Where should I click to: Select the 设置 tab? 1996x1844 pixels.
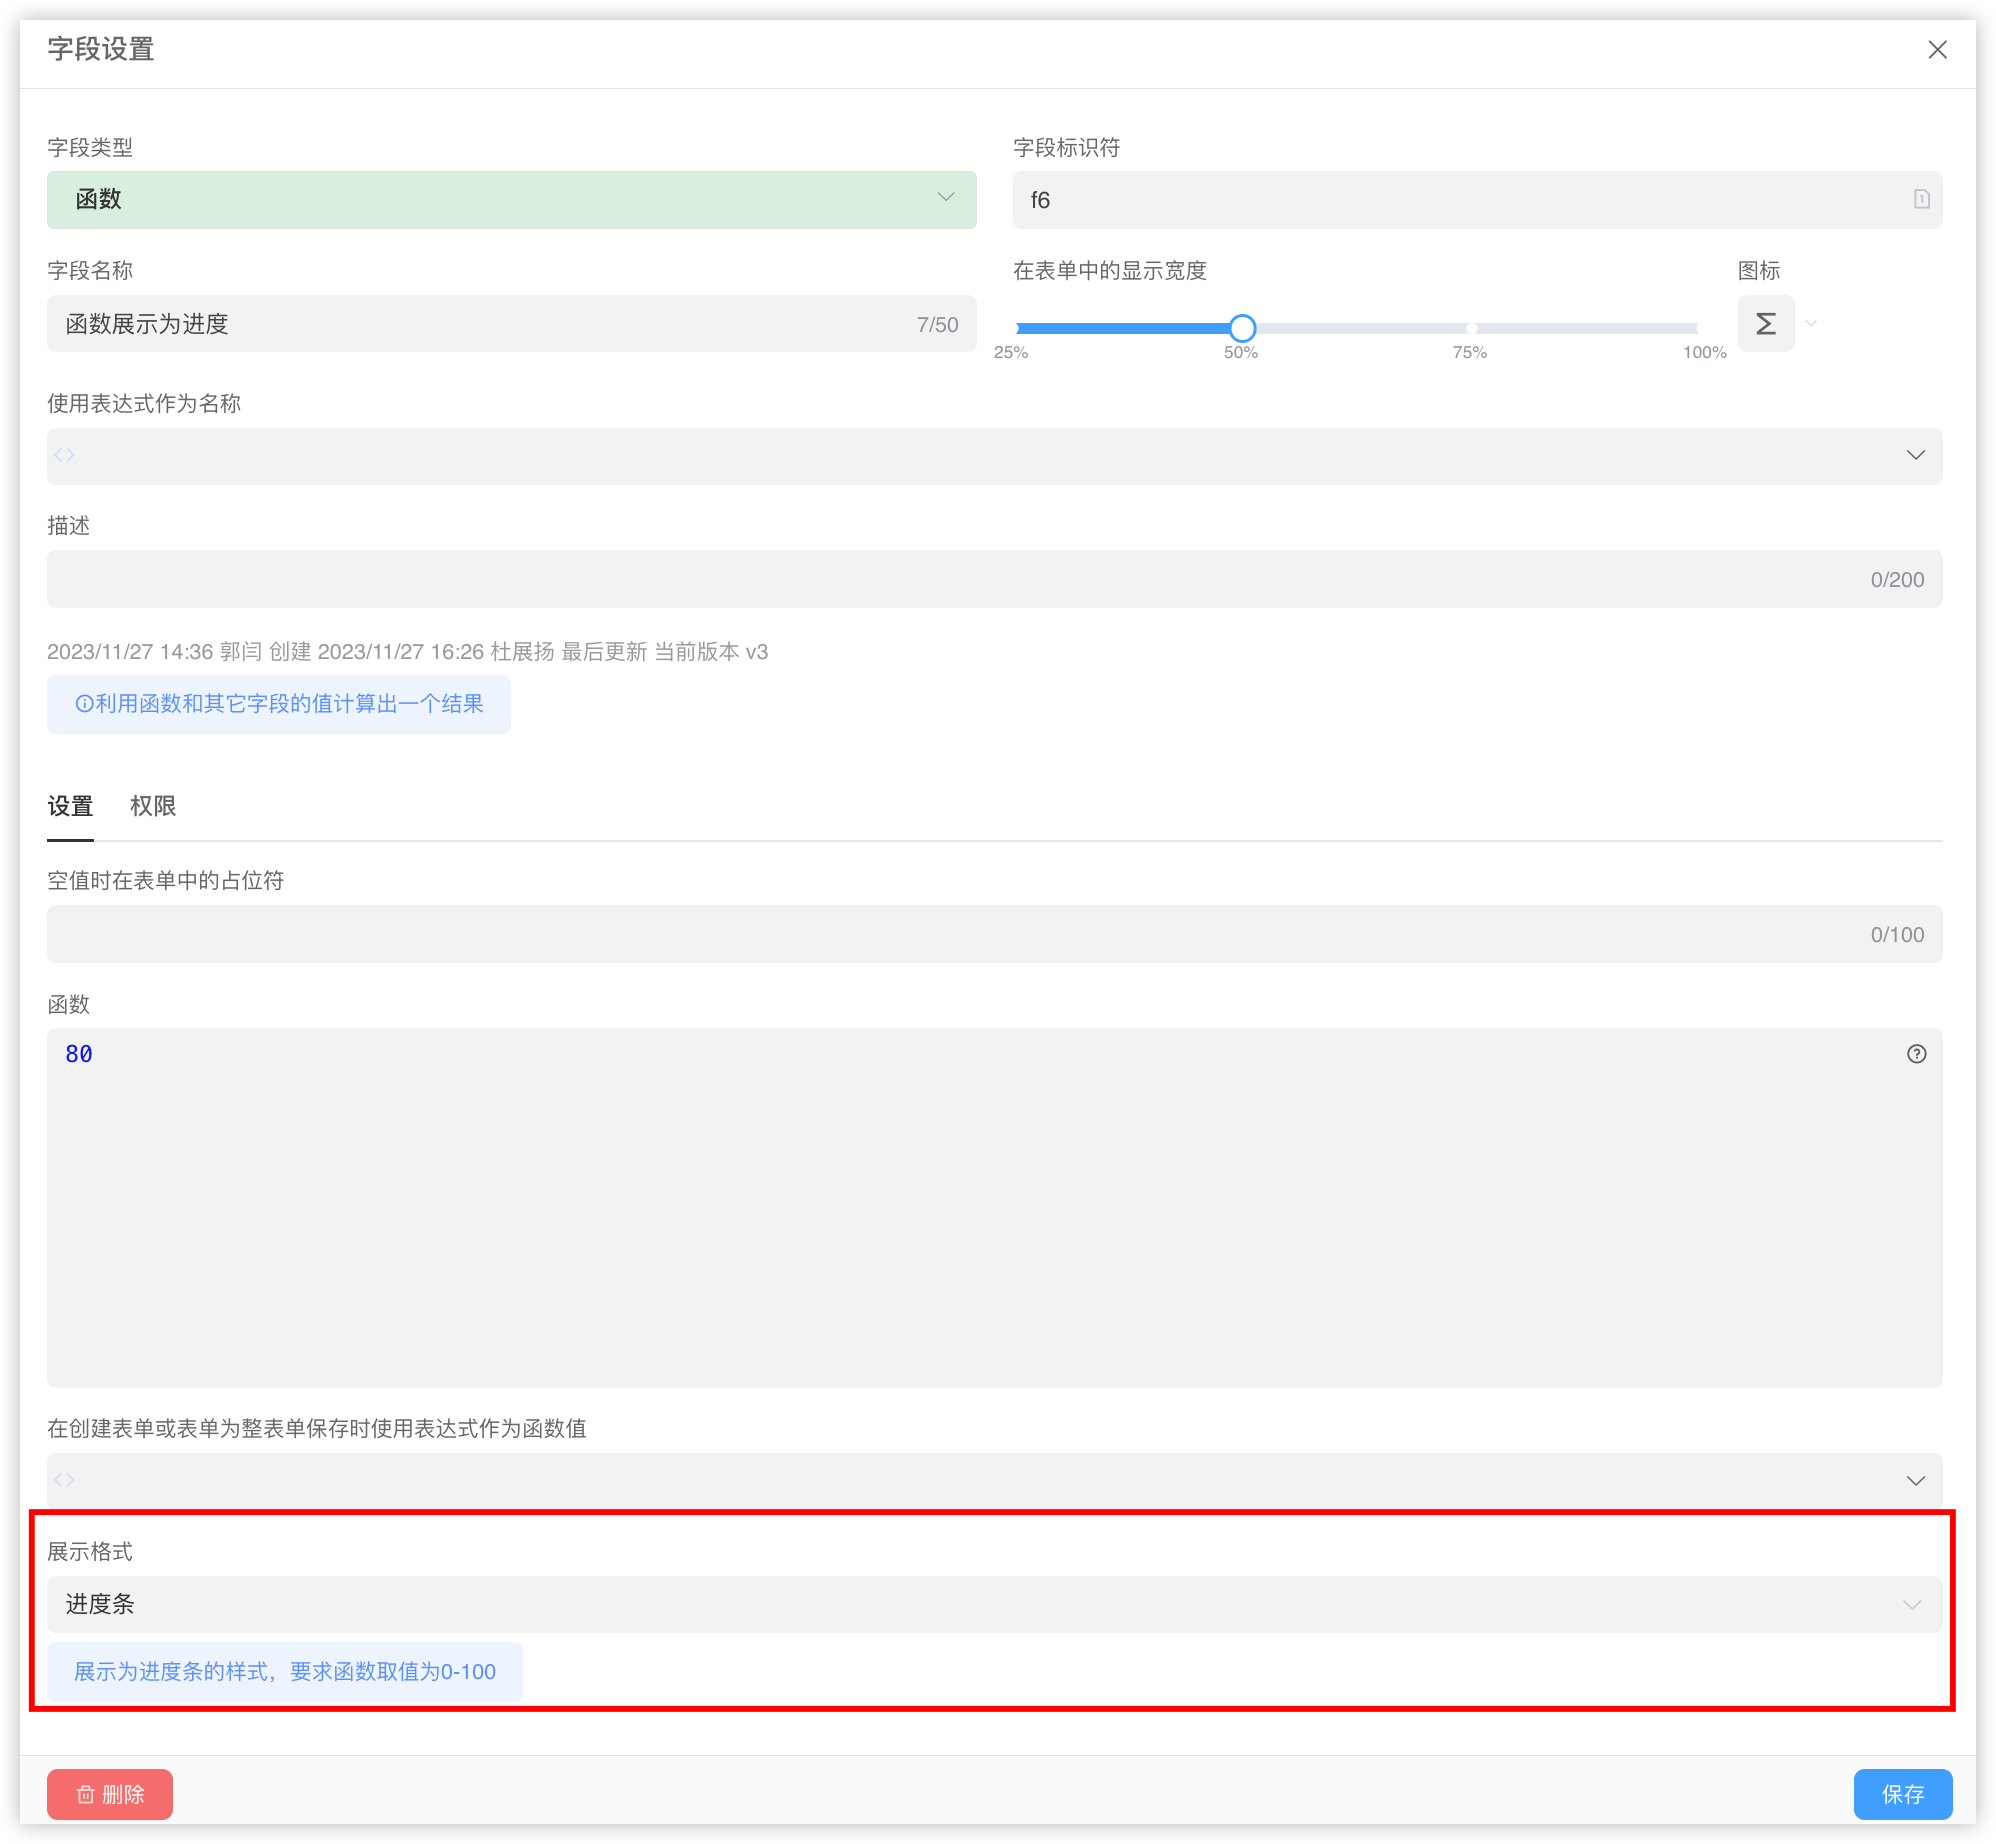pos(70,806)
